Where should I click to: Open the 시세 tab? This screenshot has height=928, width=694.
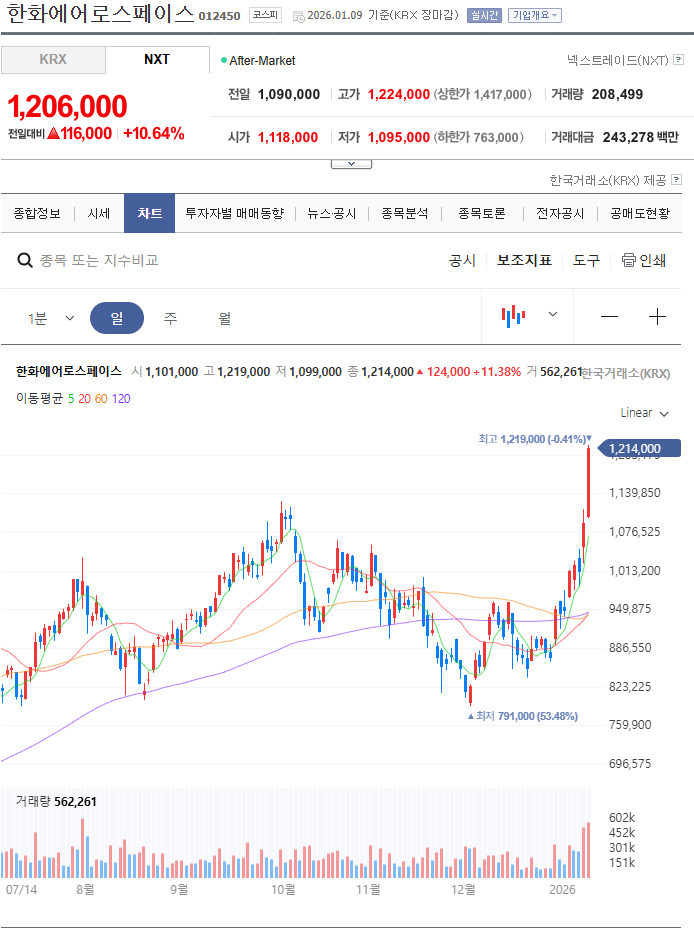coord(99,213)
